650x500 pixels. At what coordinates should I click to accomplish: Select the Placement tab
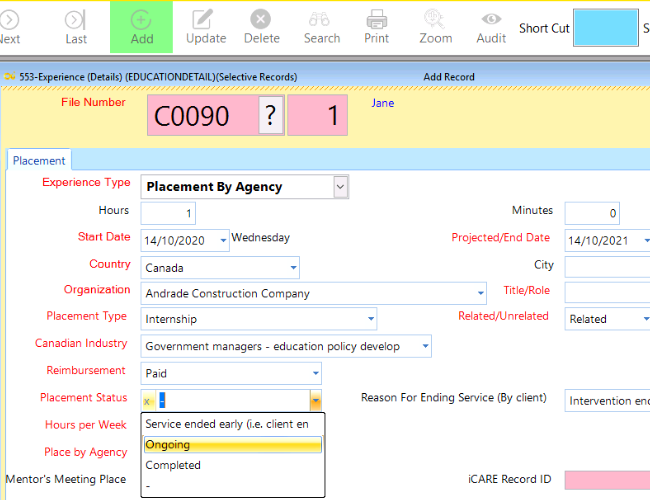[x=39, y=160]
